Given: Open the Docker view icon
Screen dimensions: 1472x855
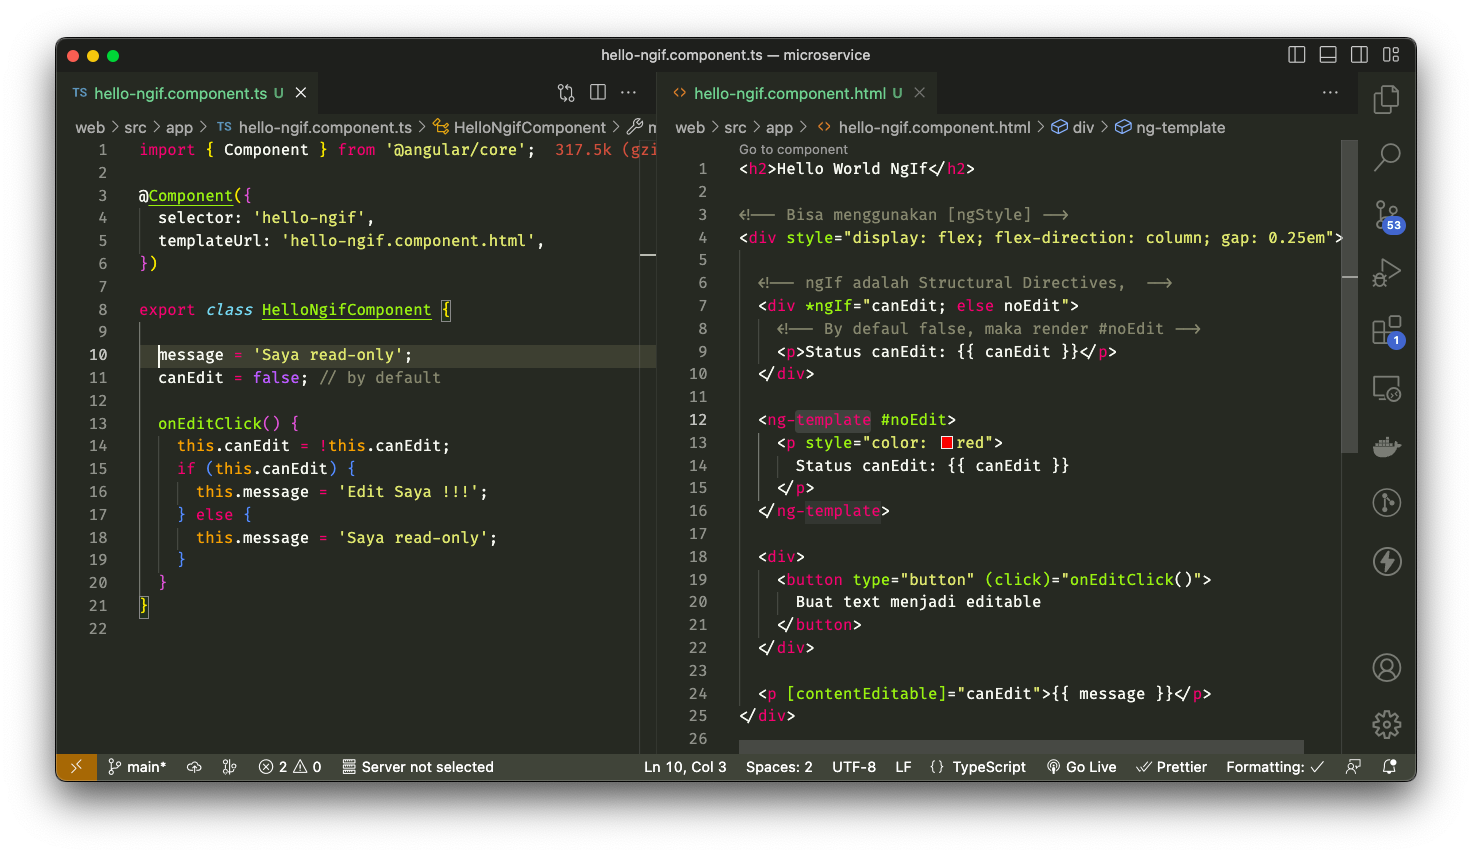Looking at the screenshot, I should (1386, 446).
